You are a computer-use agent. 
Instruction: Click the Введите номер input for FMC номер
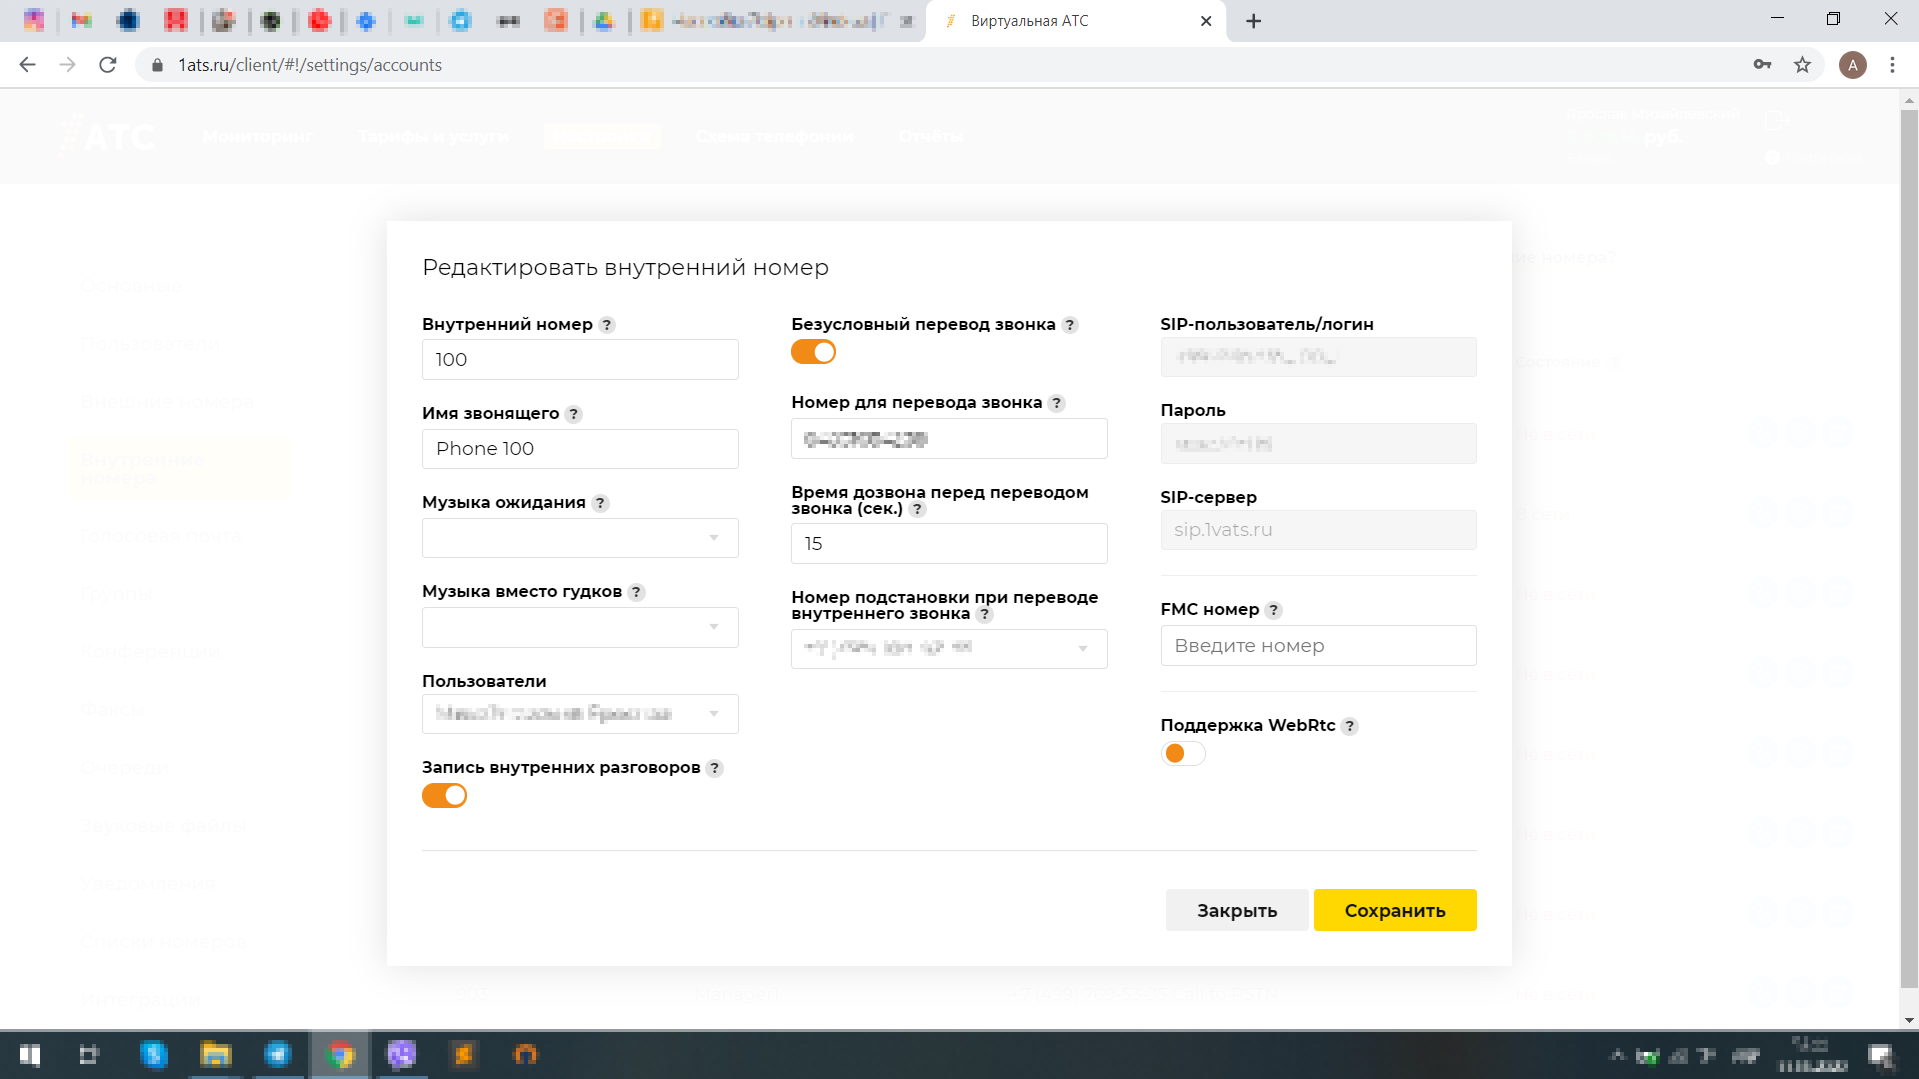(x=1317, y=645)
